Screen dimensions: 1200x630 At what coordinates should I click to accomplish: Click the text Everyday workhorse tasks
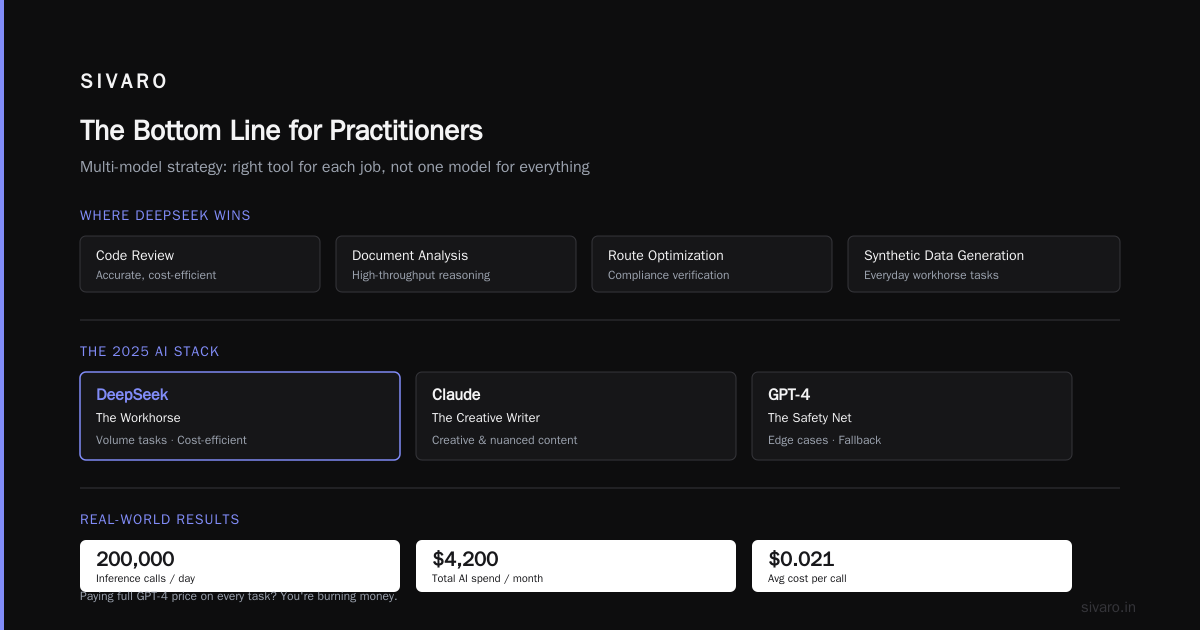click(x=931, y=275)
